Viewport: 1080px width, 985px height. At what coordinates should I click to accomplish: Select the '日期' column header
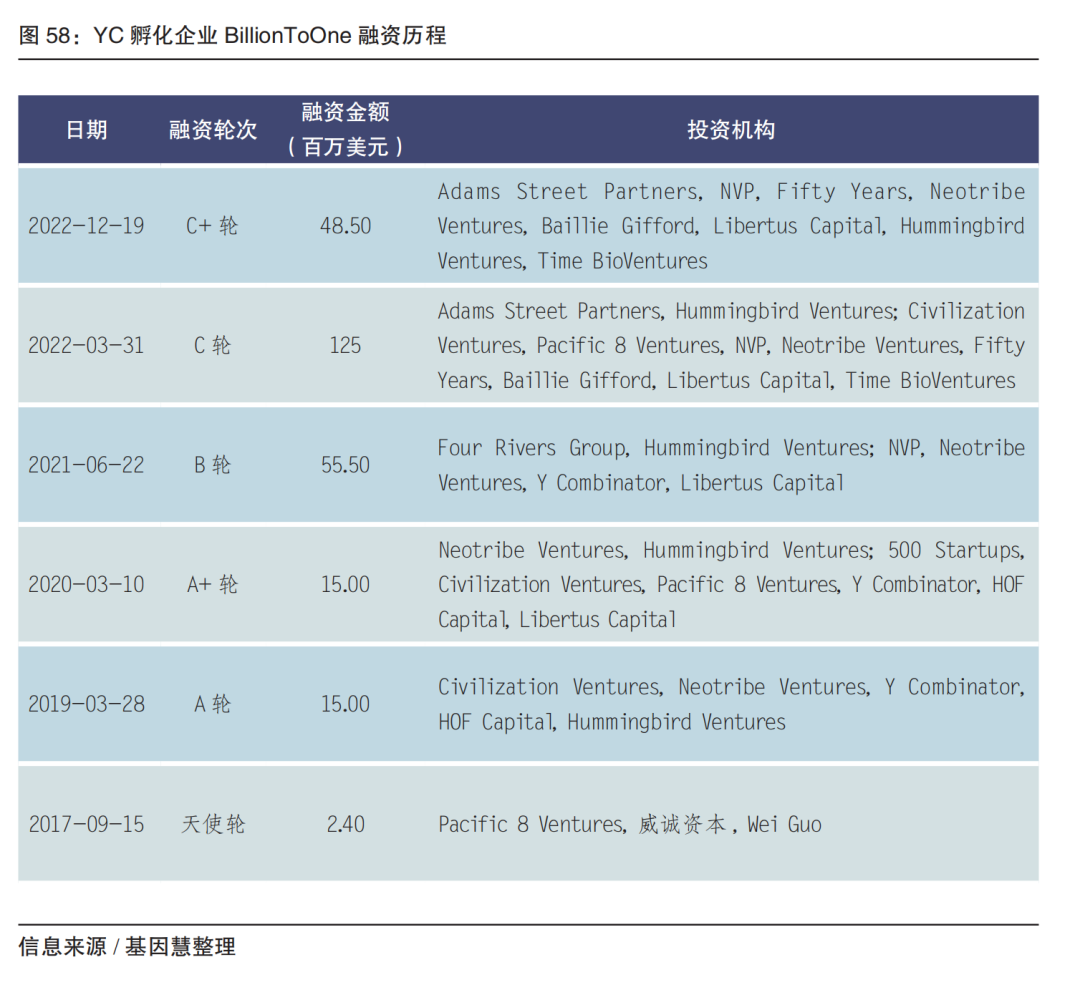click(86, 130)
